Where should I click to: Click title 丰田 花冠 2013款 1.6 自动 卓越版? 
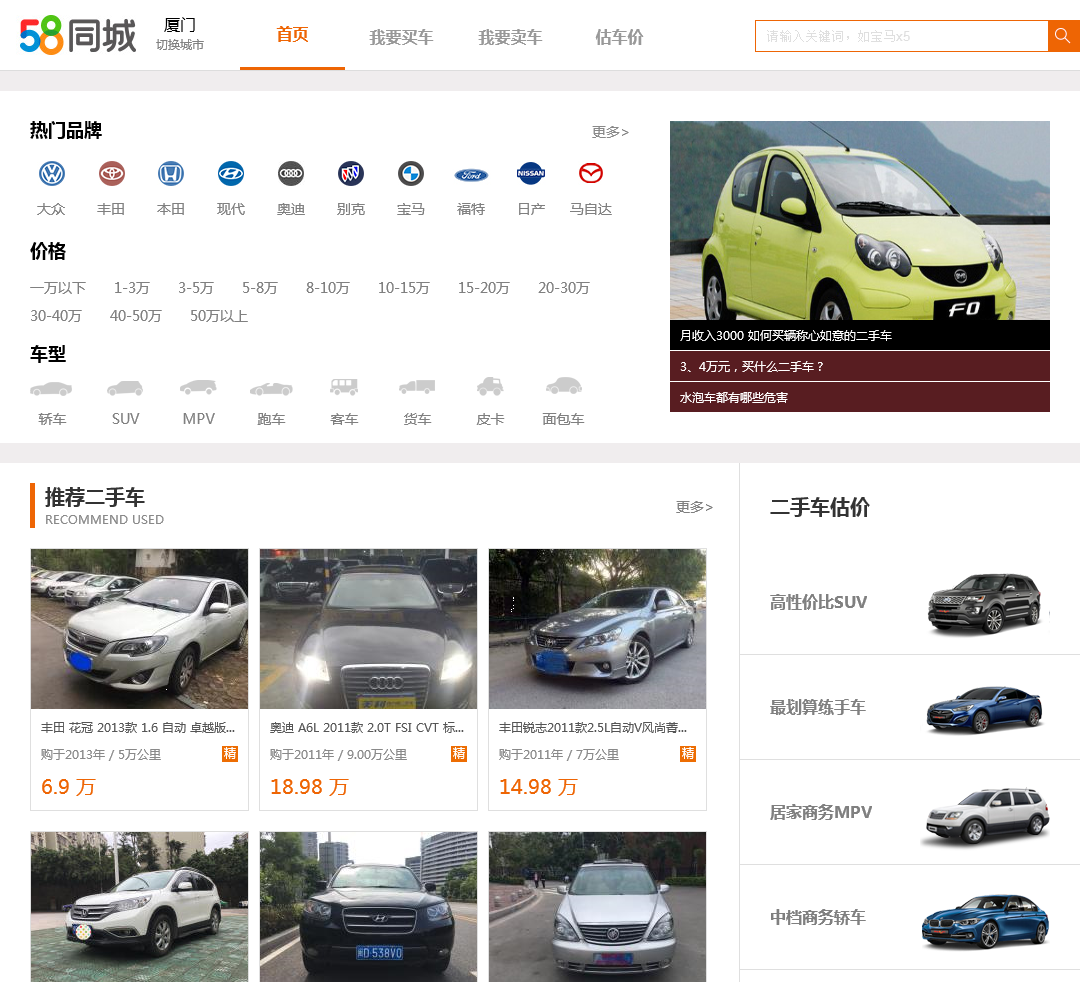138,728
